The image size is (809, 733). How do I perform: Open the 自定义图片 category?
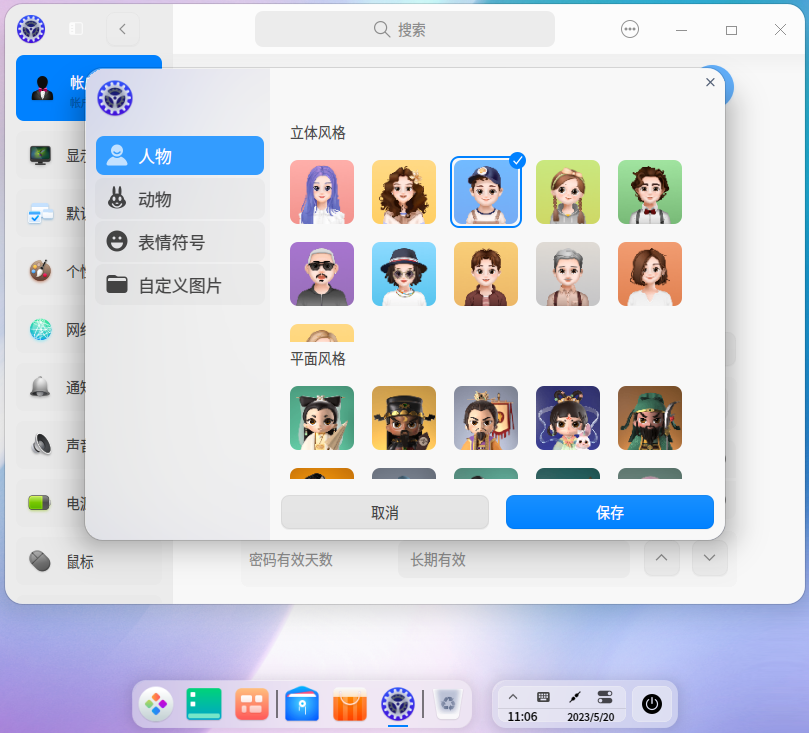click(x=180, y=285)
